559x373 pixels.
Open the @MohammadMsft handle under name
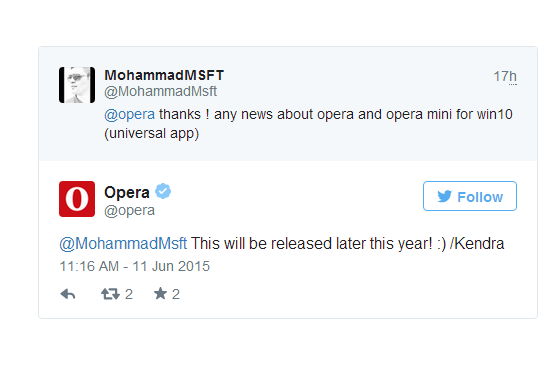point(160,92)
